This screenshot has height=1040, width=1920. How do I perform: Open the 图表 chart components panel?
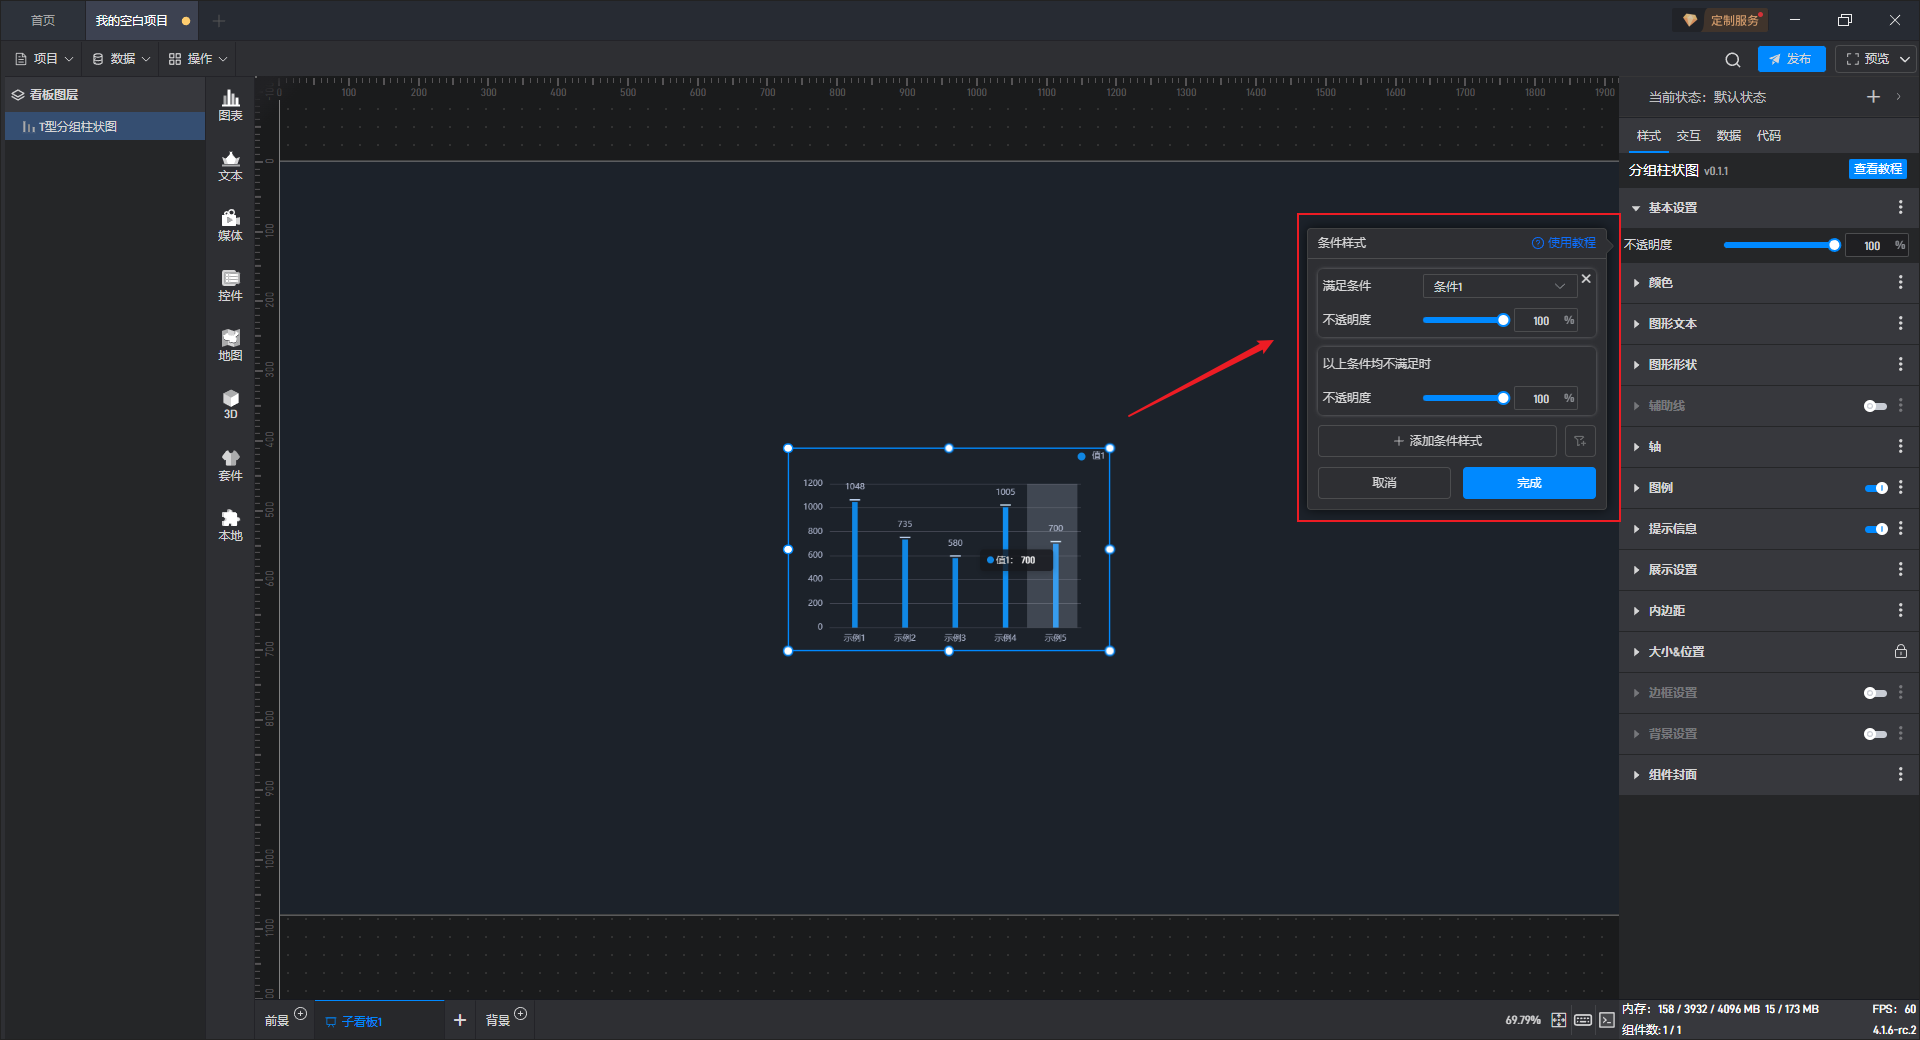pos(230,104)
